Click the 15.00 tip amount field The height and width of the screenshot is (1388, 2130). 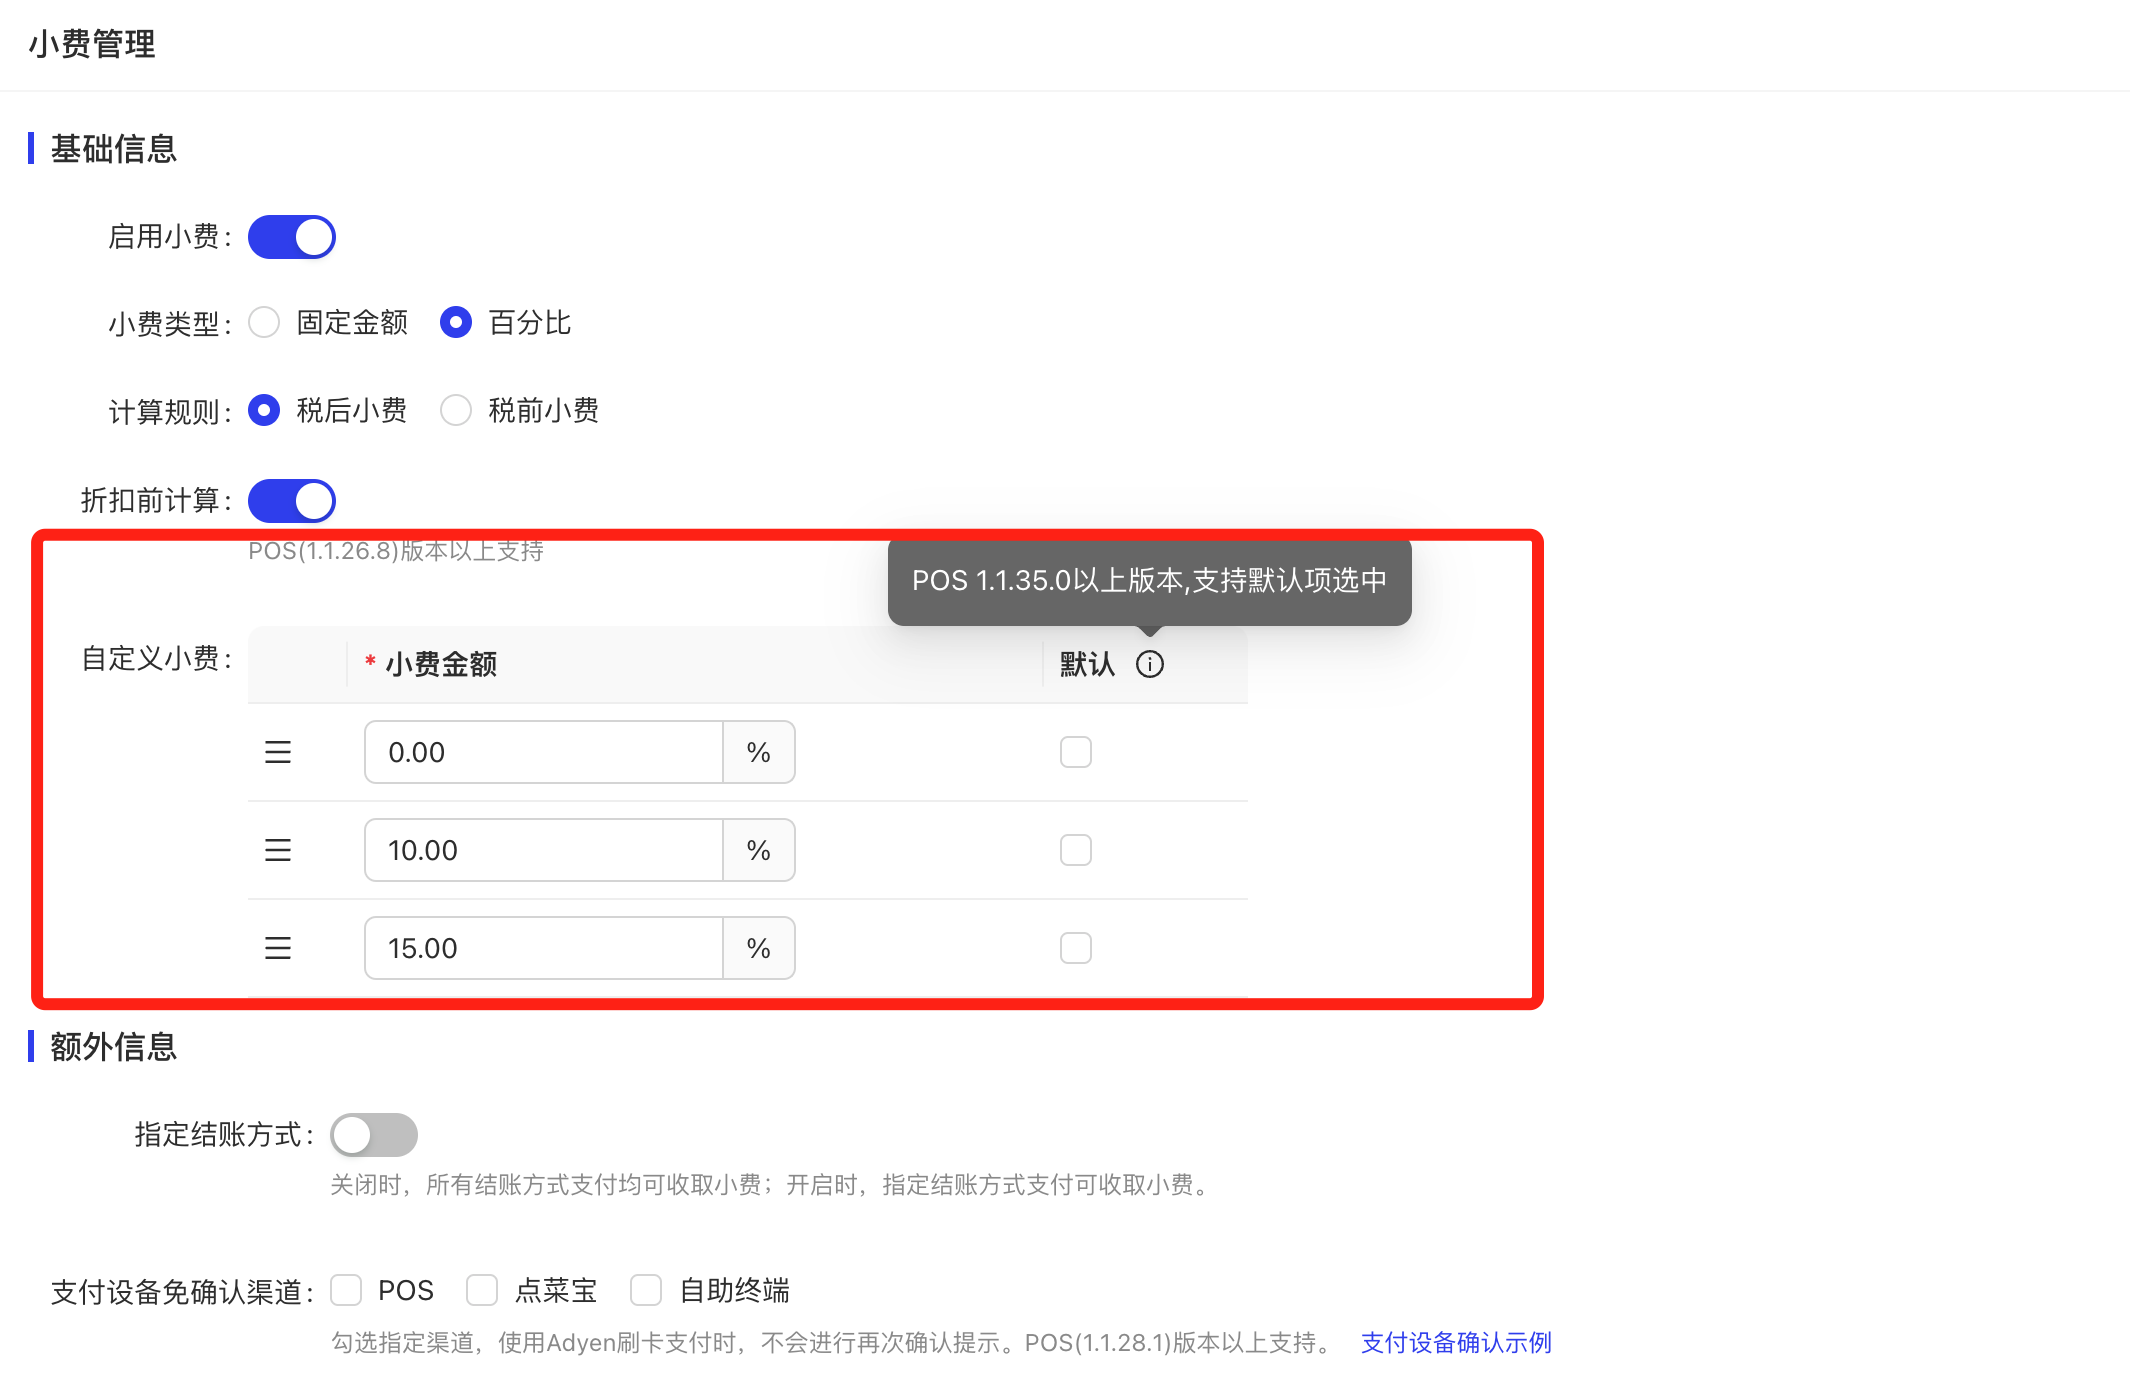(543, 948)
